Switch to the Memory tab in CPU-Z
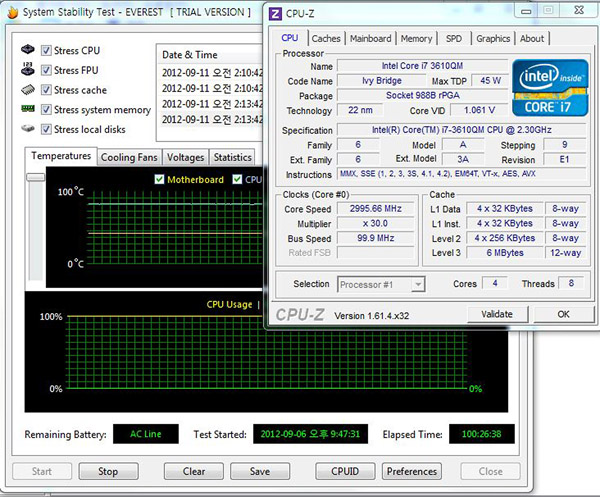Viewport: 600px width, 497px height. pos(416,39)
